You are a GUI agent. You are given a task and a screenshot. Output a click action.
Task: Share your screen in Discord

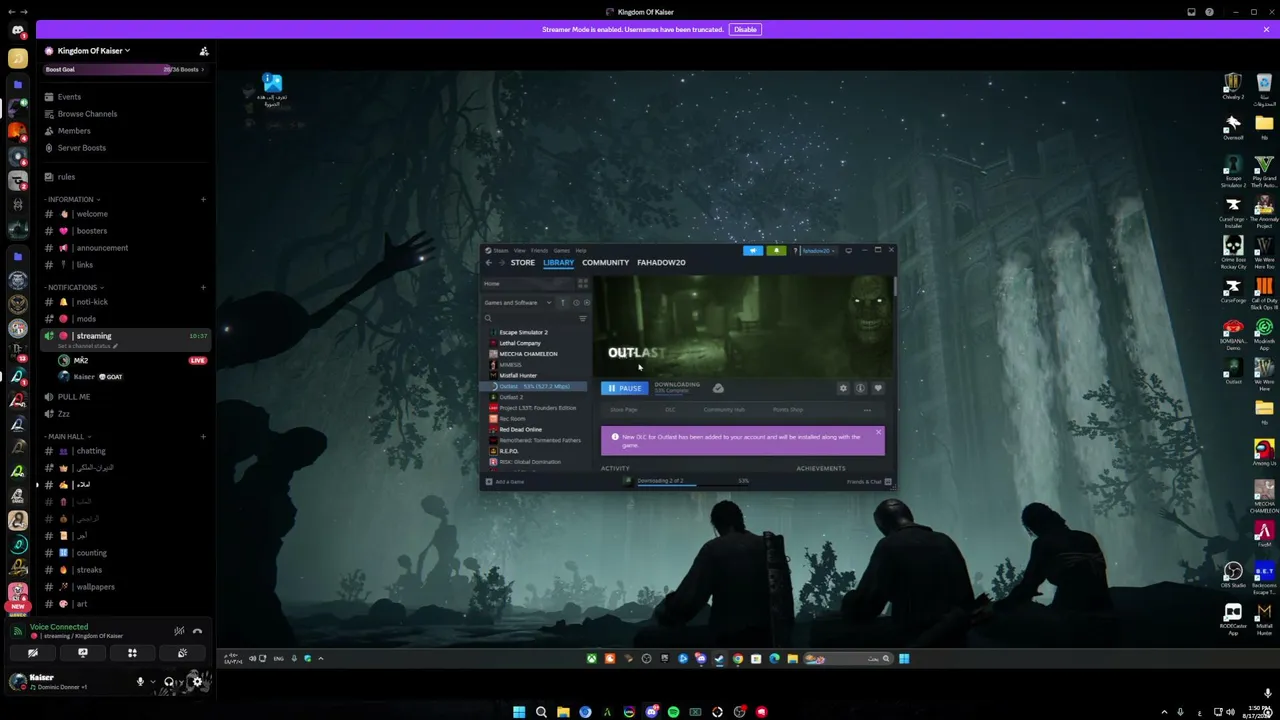pos(83,653)
